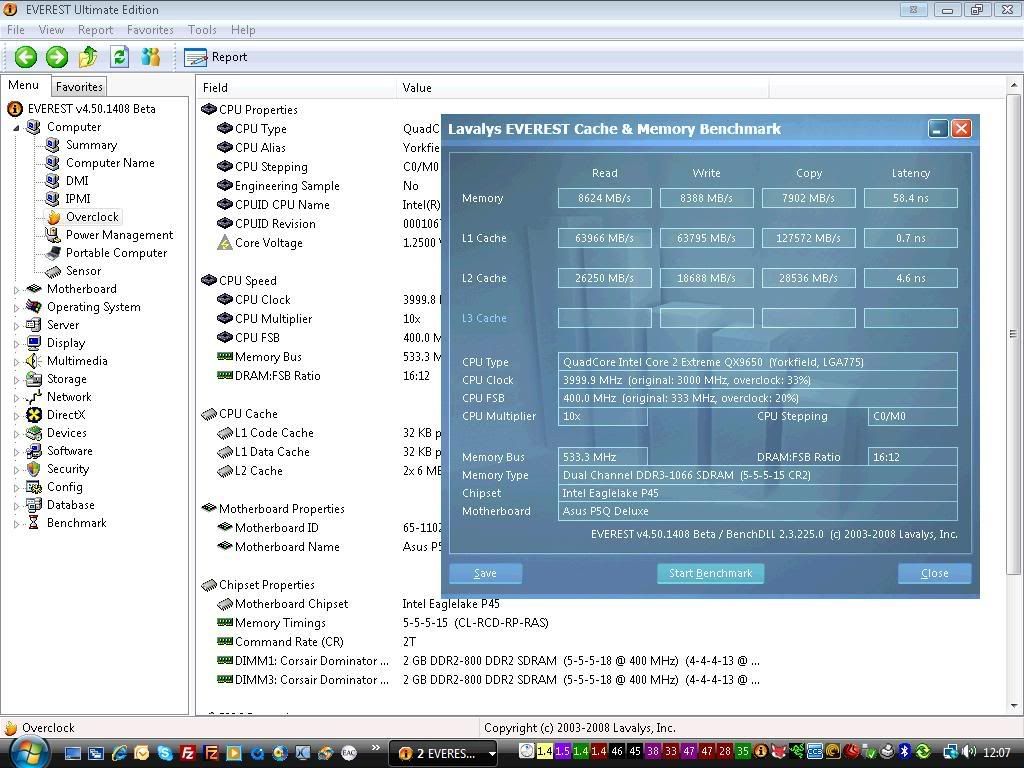1024x768 pixels.
Task: Click the green Forward arrow toolbar icon
Action: pos(57,57)
